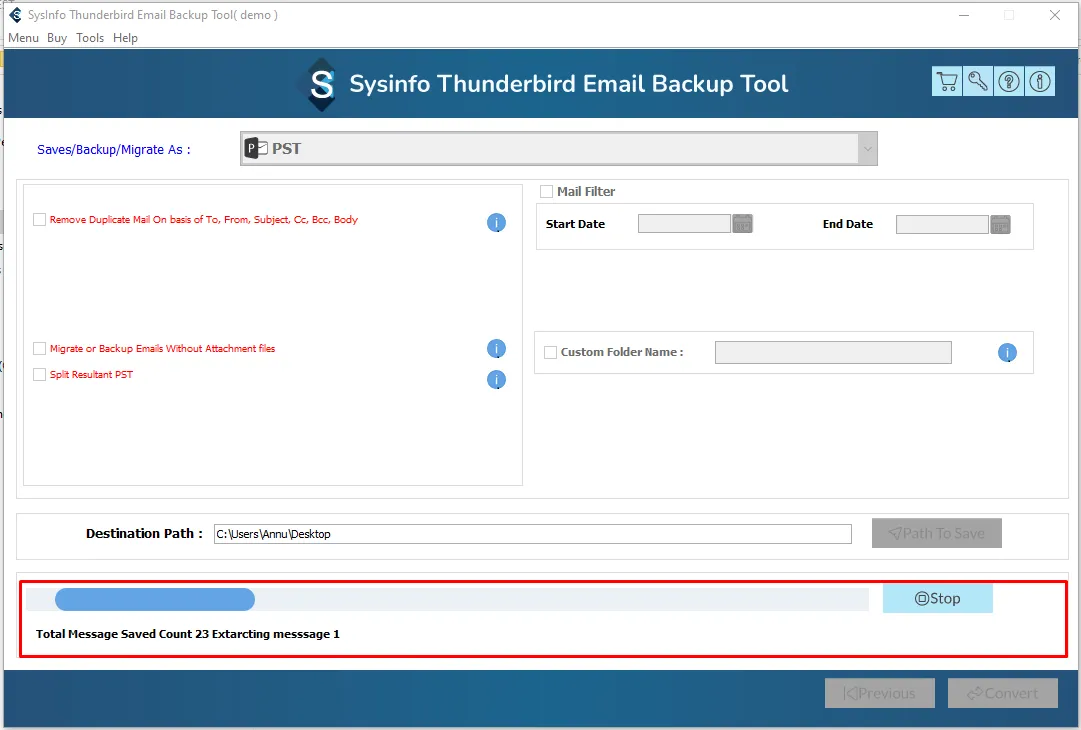Click the shopping cart buy icon
The width and height of the screenshot is (1081, 730).
[947, 81]
